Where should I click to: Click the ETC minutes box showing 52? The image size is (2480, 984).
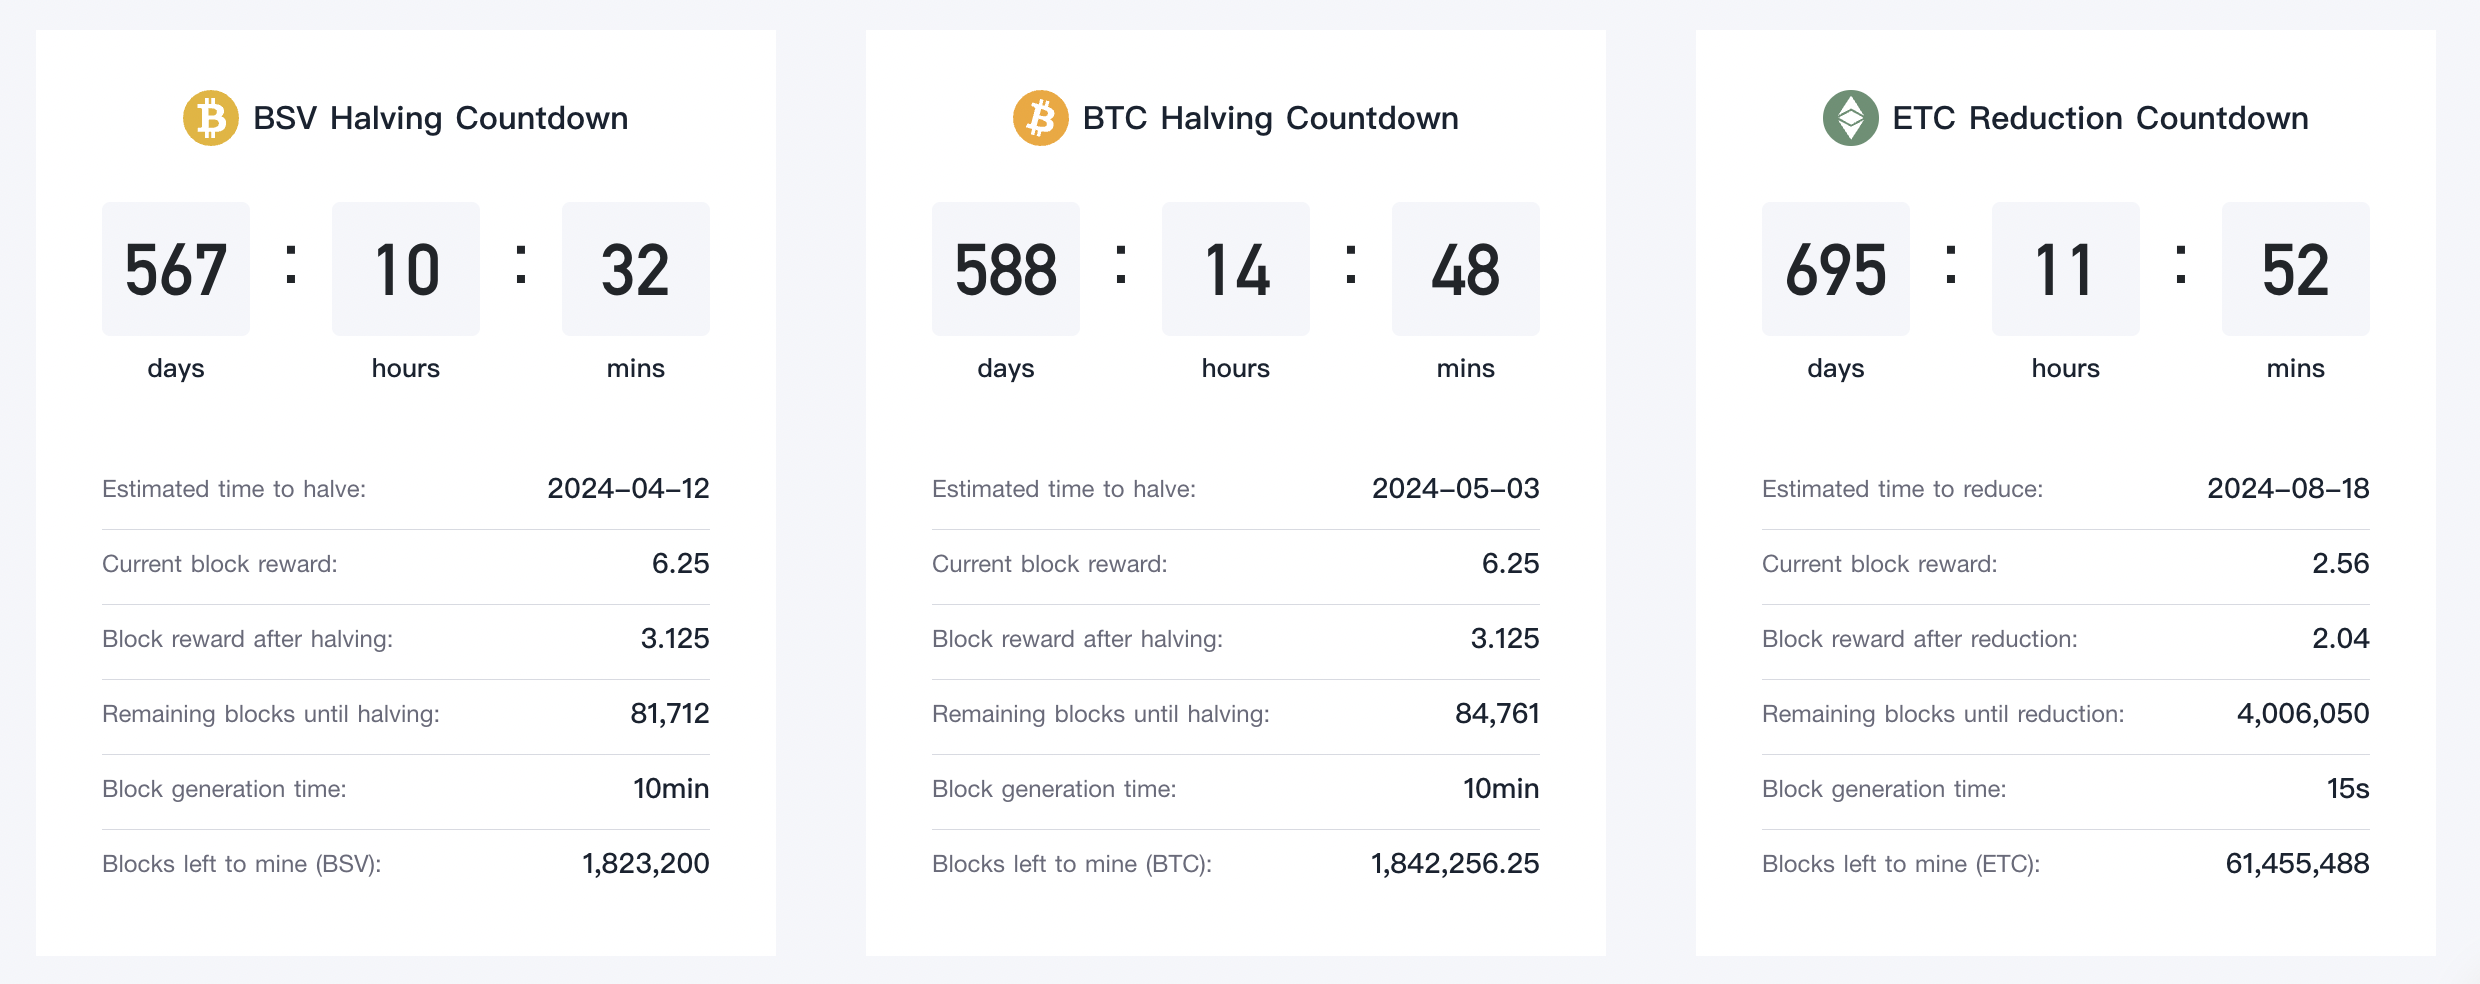[x=2296, y=269]
